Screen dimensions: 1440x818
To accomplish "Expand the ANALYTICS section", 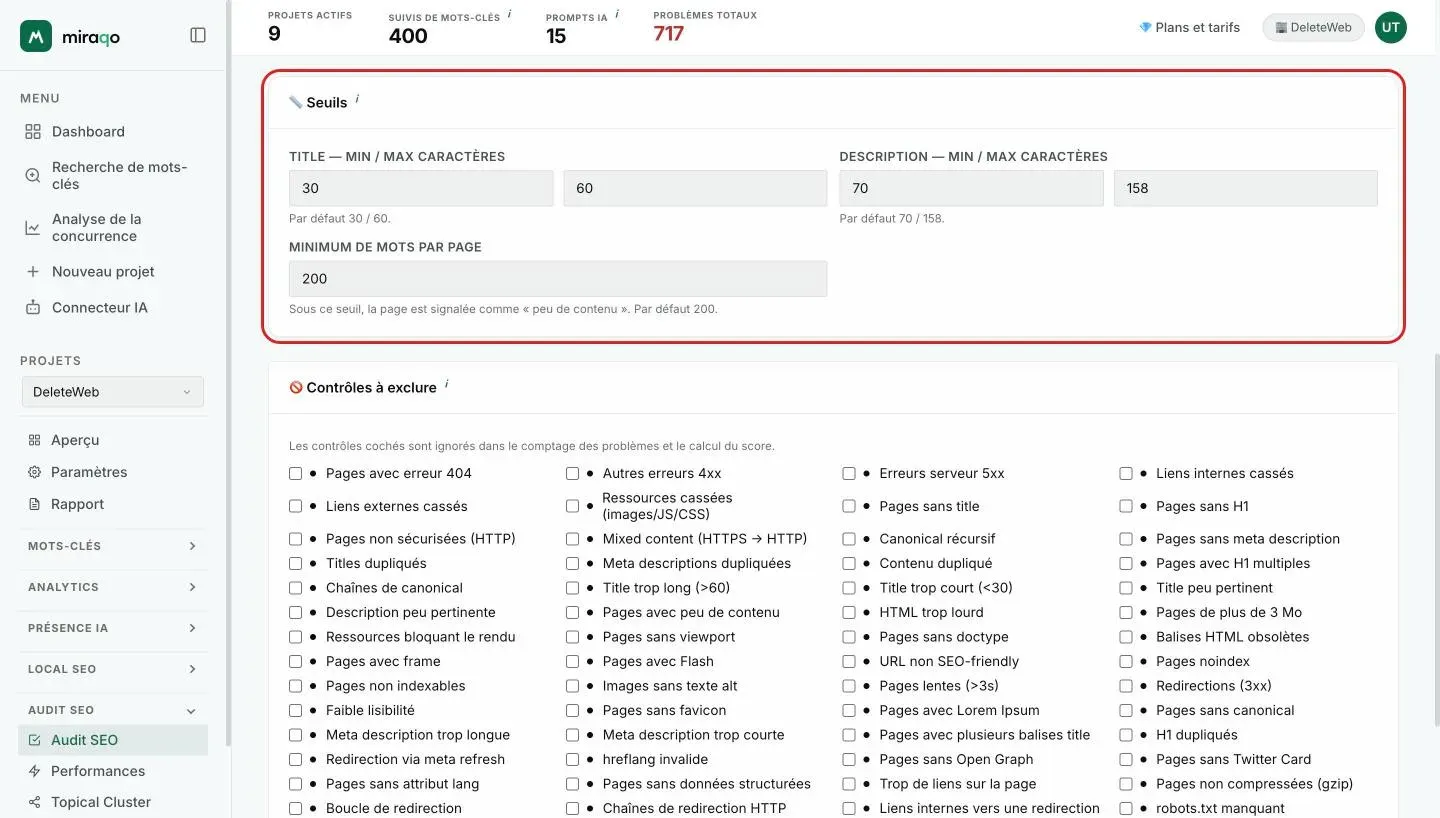I will point(113,587).
